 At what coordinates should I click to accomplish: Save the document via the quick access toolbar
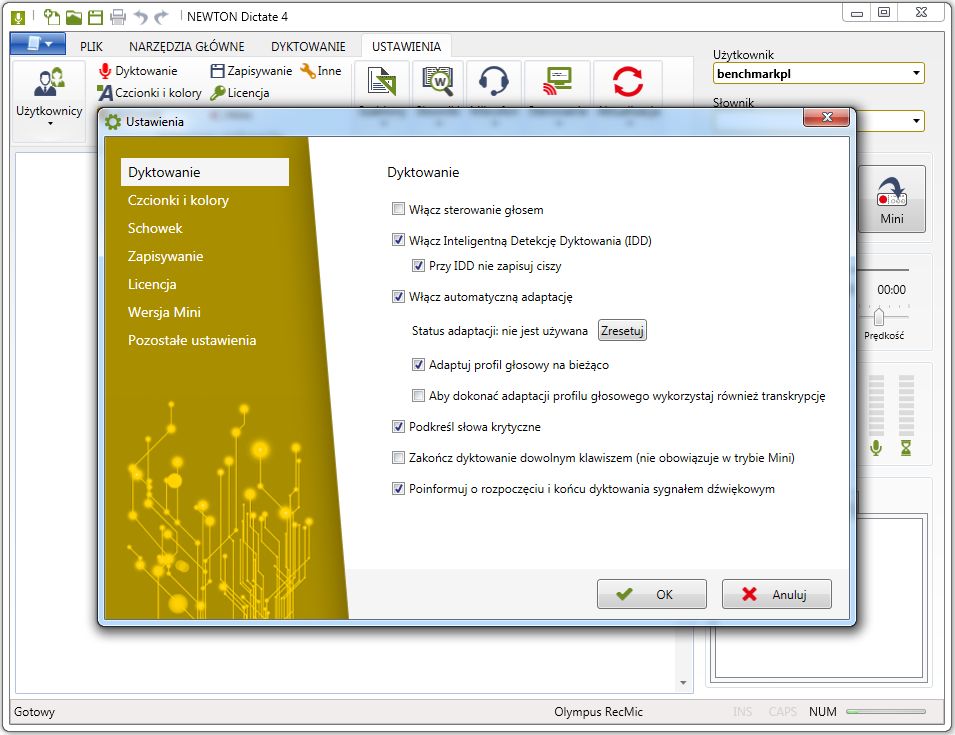96,17
